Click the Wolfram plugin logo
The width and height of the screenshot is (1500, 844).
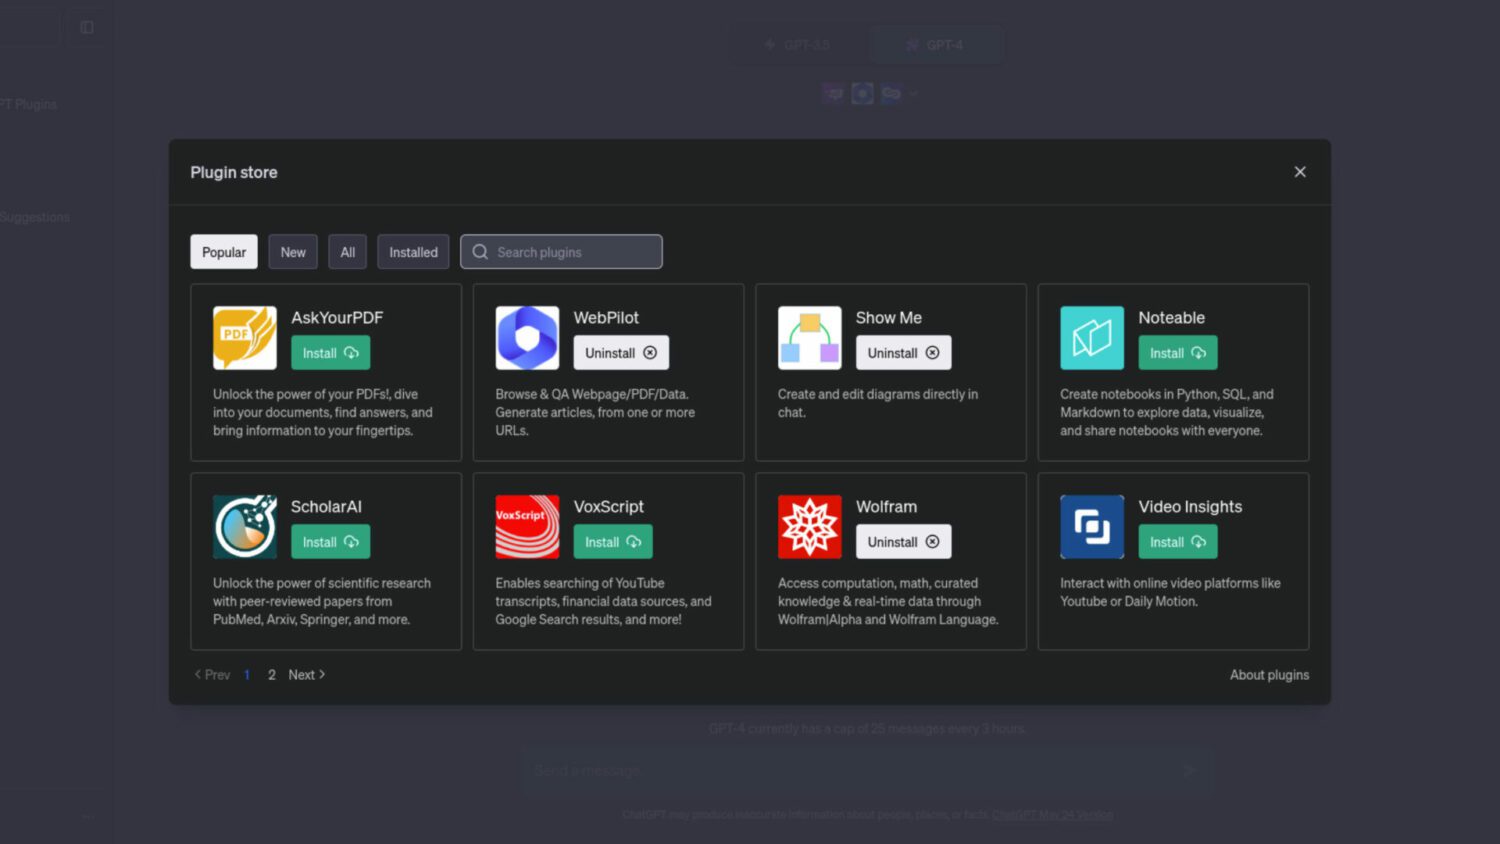pos(810,527)
